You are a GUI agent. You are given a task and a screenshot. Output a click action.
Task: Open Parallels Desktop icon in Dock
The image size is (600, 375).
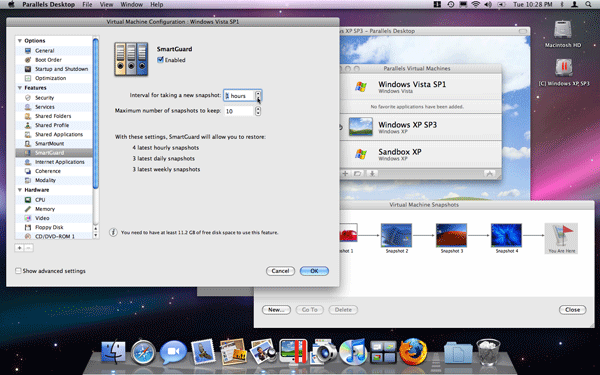click(293, 351)
